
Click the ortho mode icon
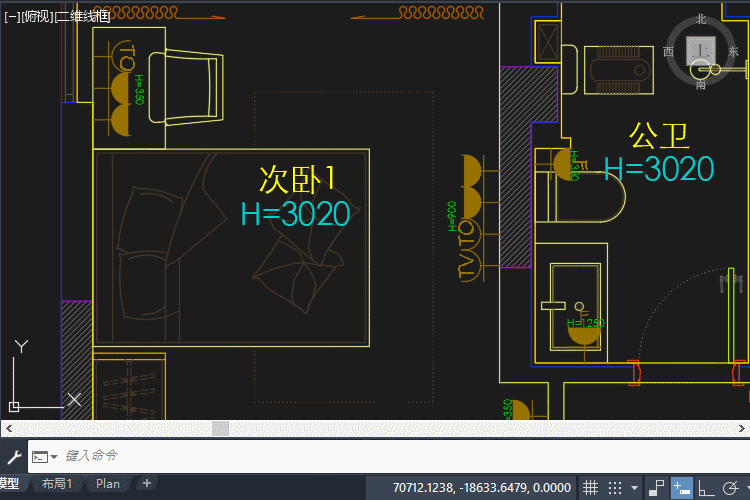click(x=706, y=488)
